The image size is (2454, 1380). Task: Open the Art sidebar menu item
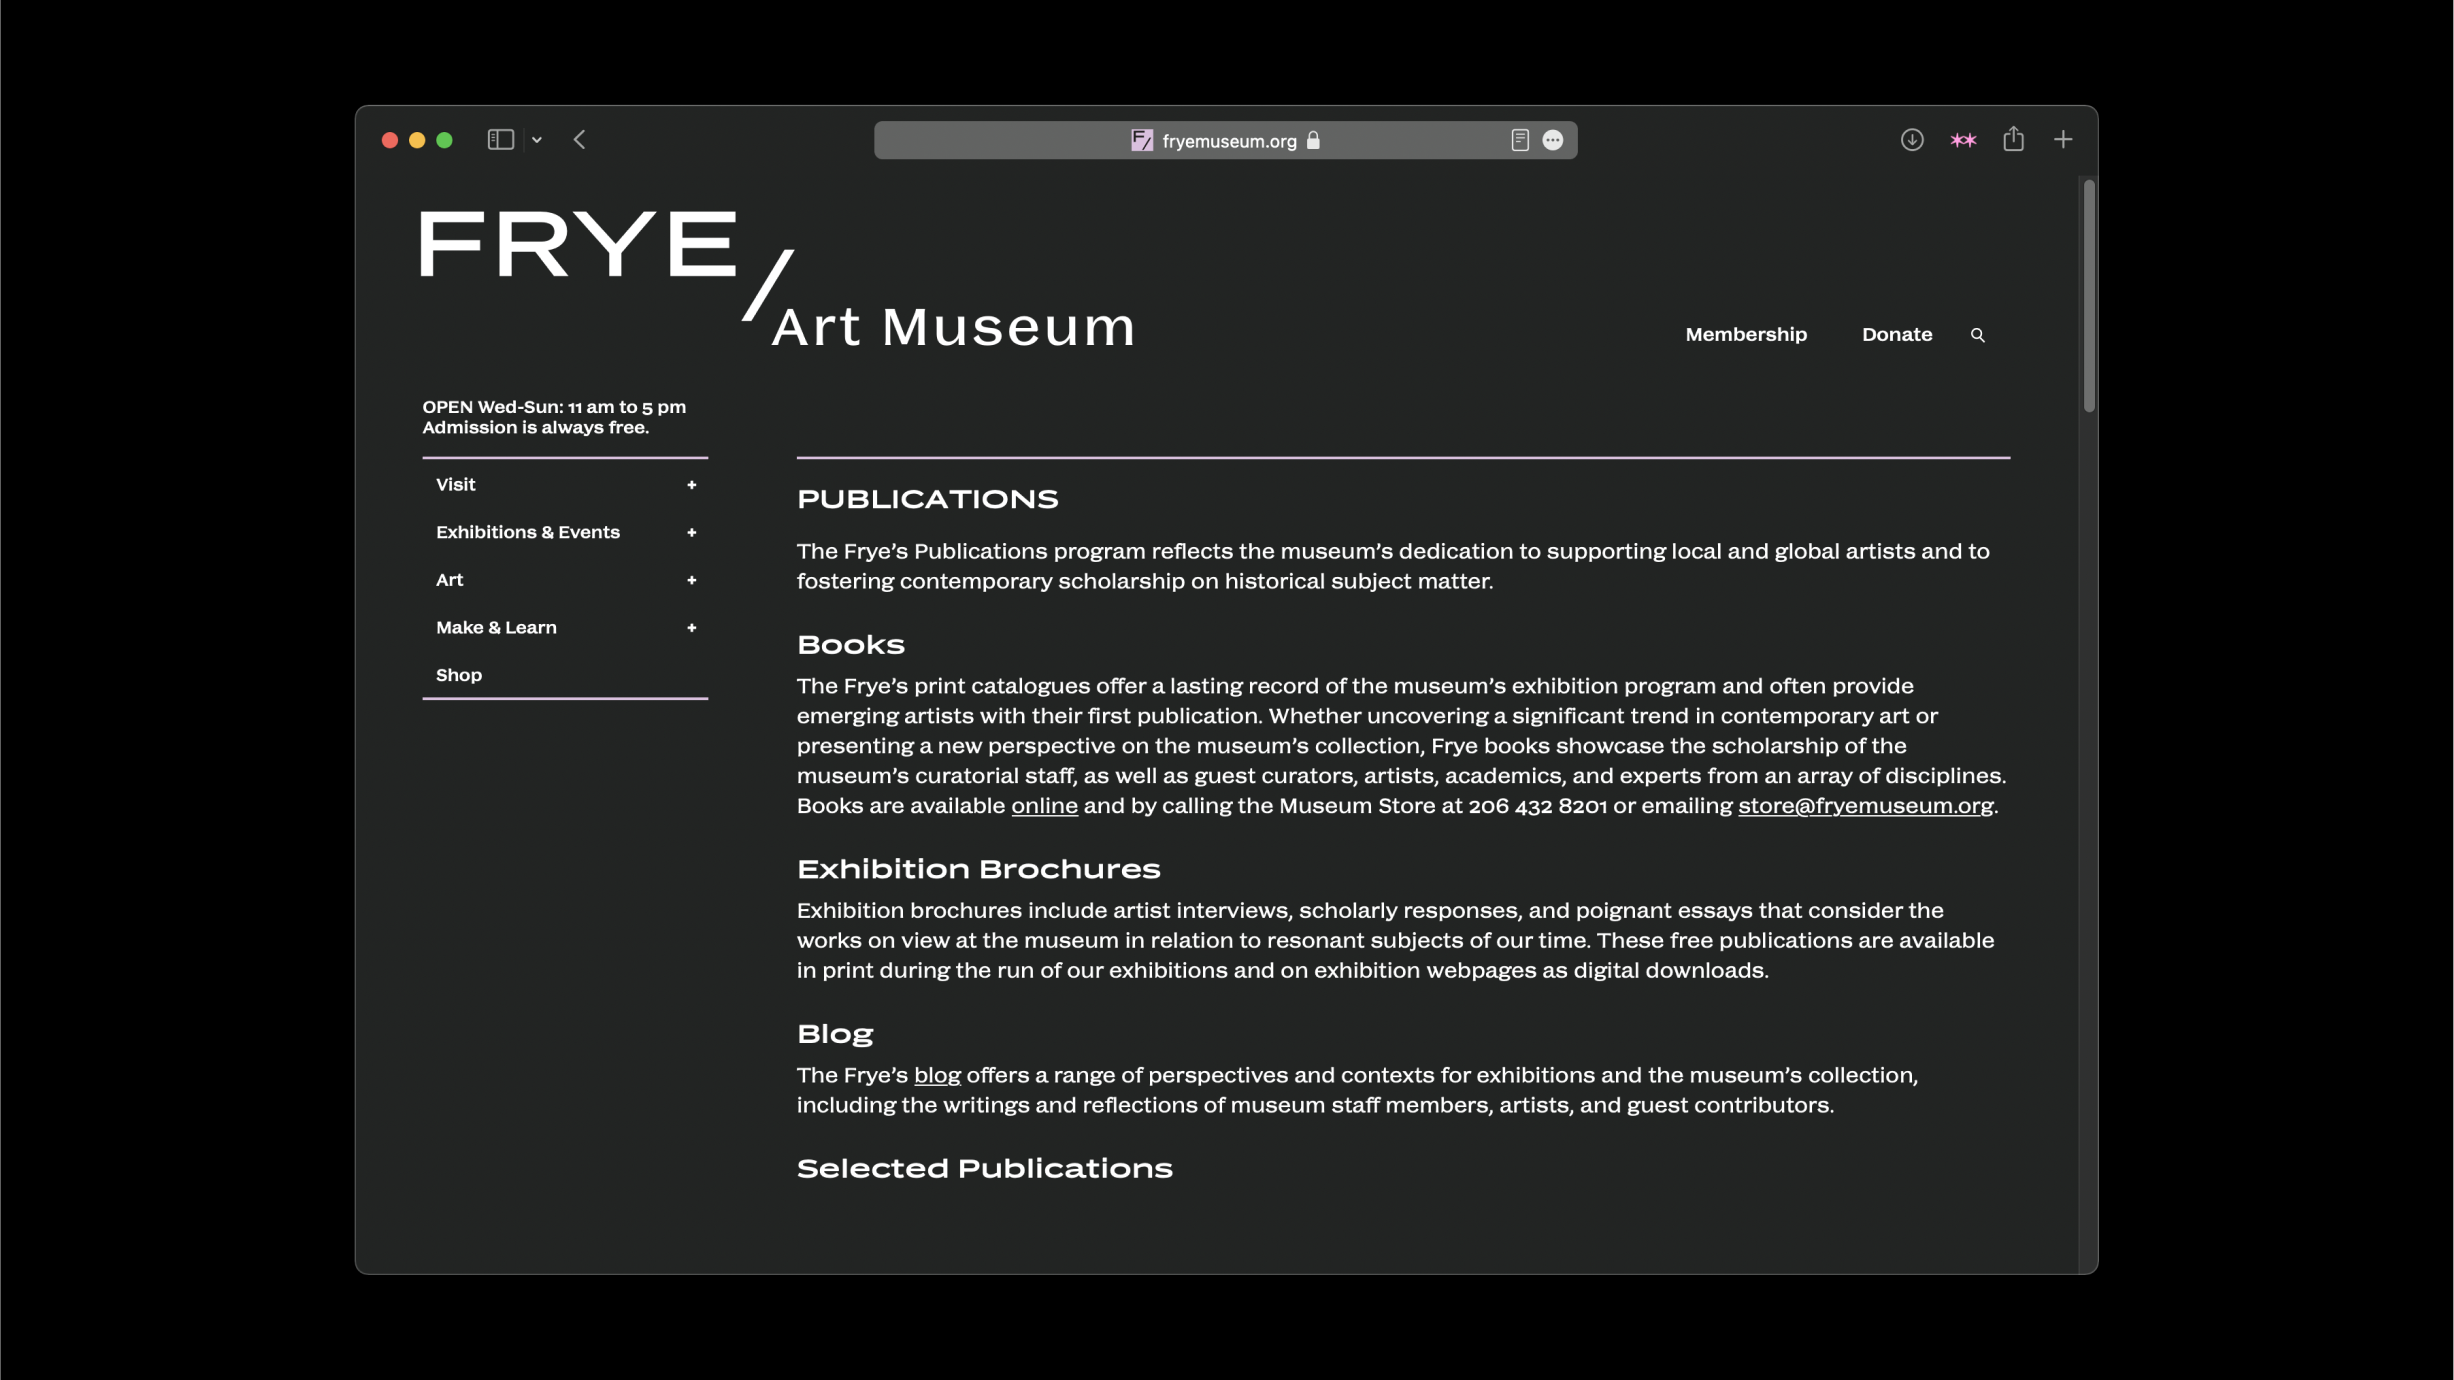coord(450,580)
